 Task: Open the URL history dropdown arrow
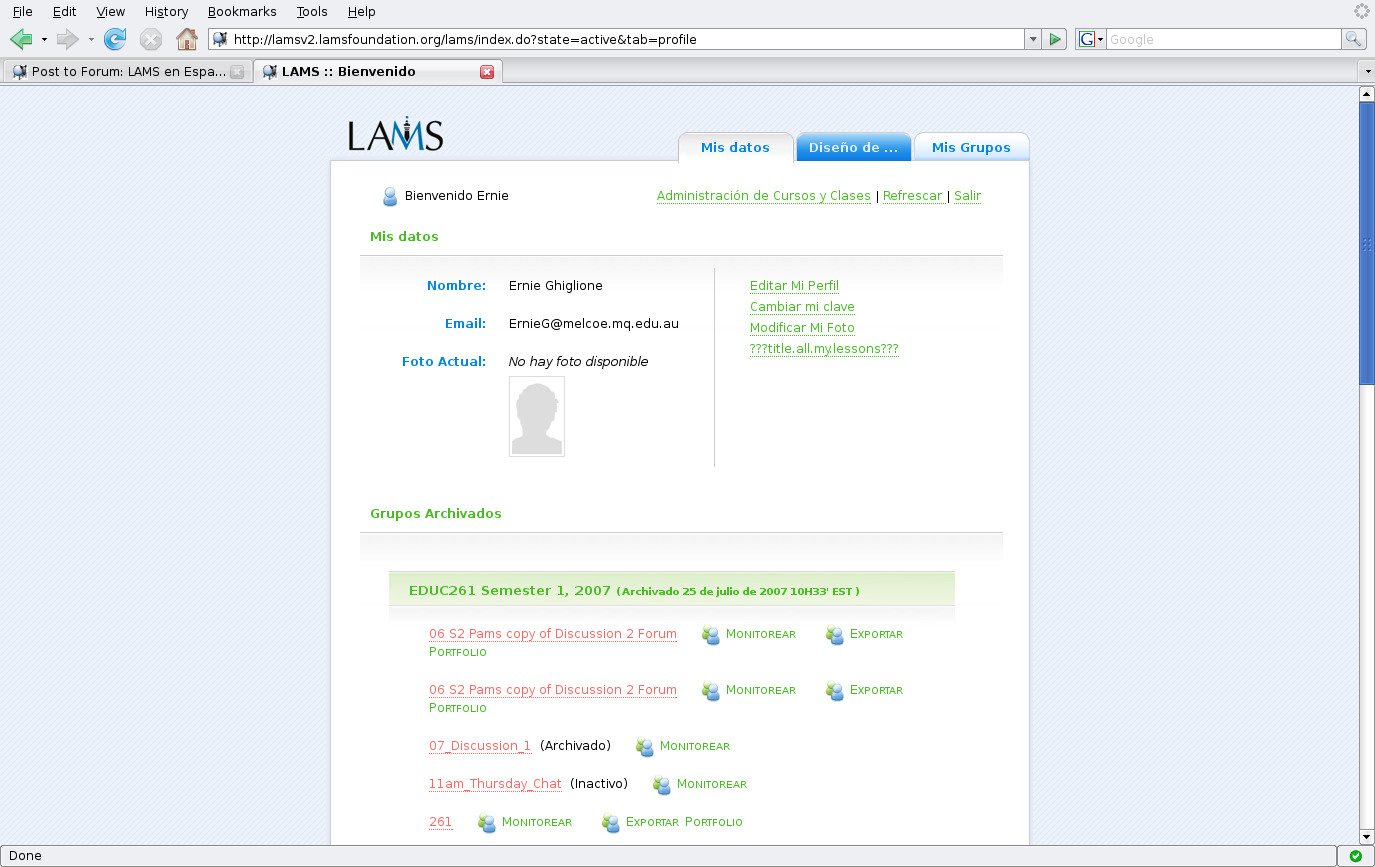pos(1033,39)
